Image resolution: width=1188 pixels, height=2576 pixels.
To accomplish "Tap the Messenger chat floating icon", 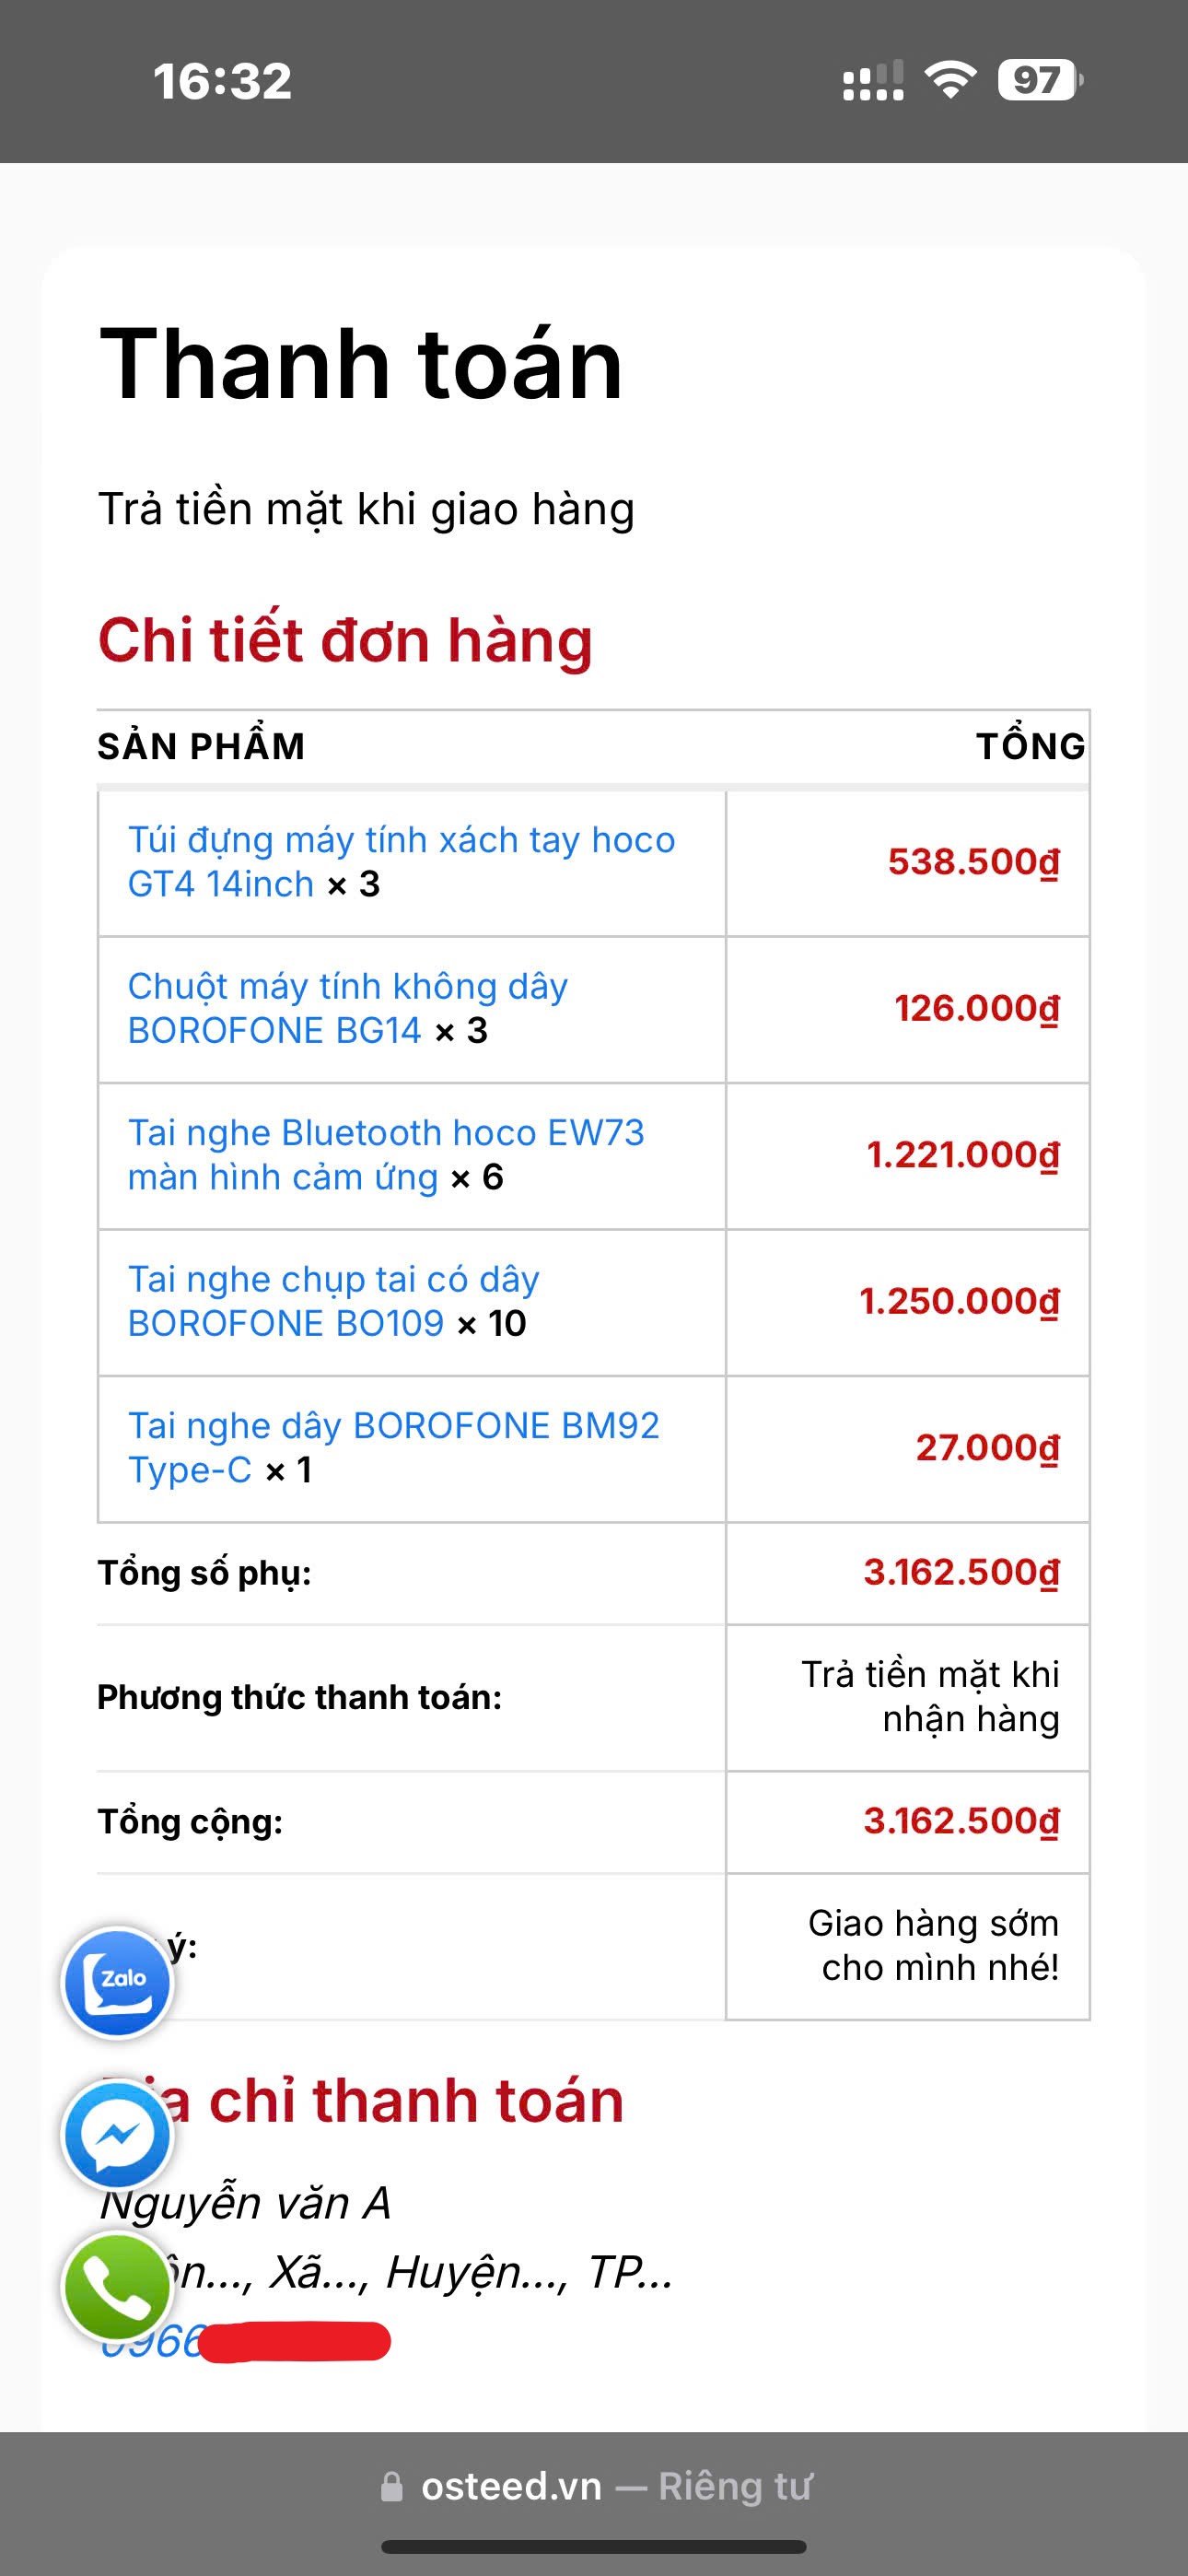I will pos(118,2135).
